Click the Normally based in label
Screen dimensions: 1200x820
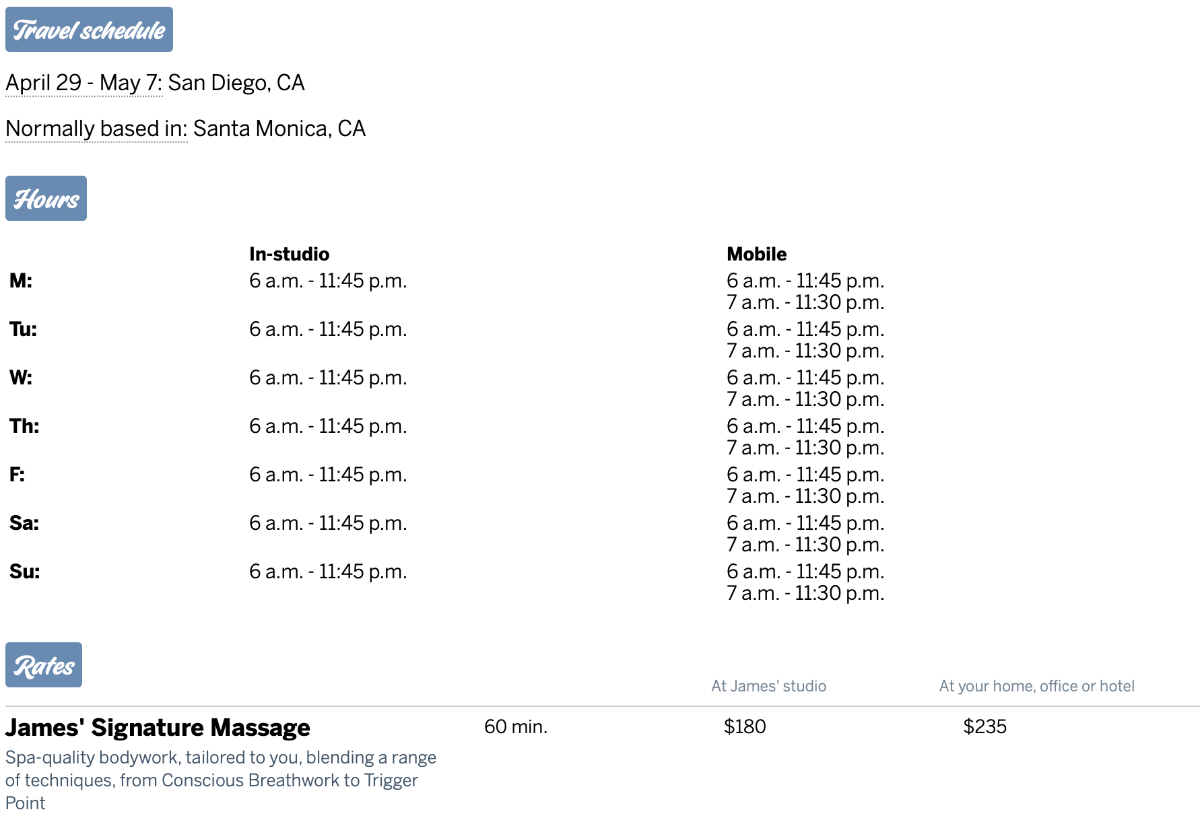click(97, 128)
